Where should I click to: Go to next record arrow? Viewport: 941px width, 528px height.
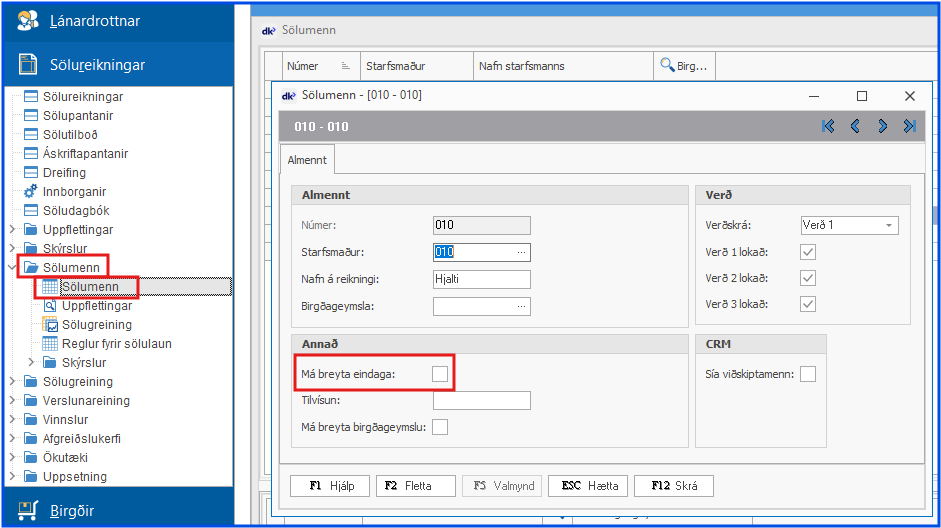click(882, 126)
